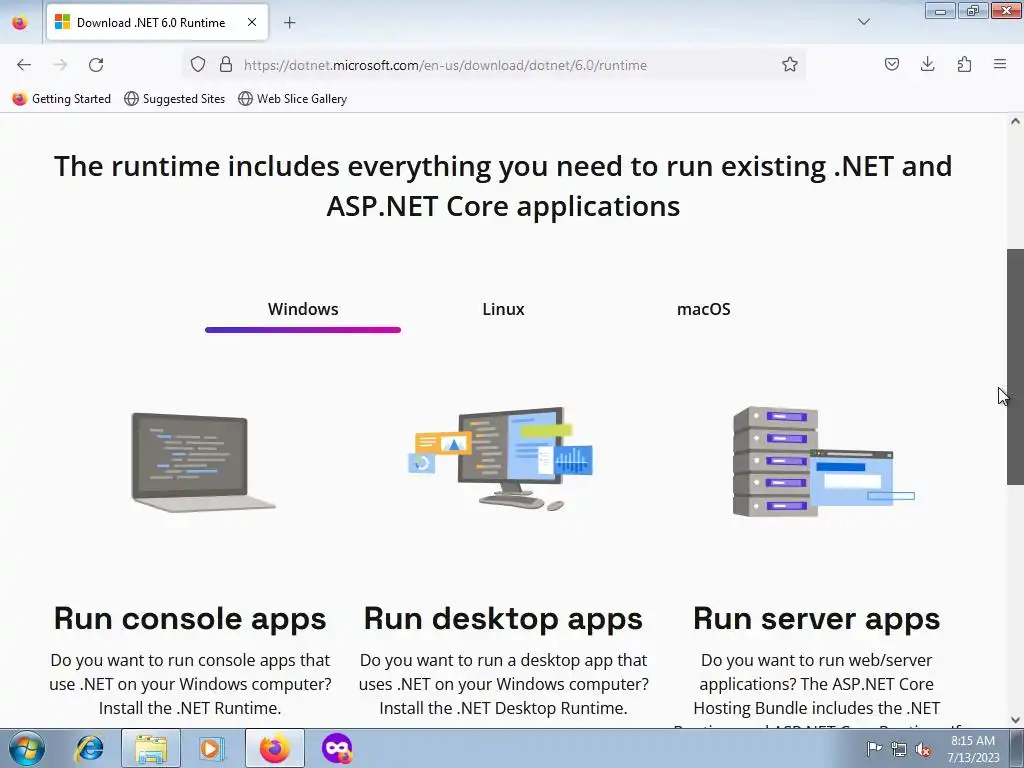Image resolution: width=1024 pixels, height=768 pixels.
Task: Close the Download .NET 6.0 Runtime tab
Action: tap(252, 22)
